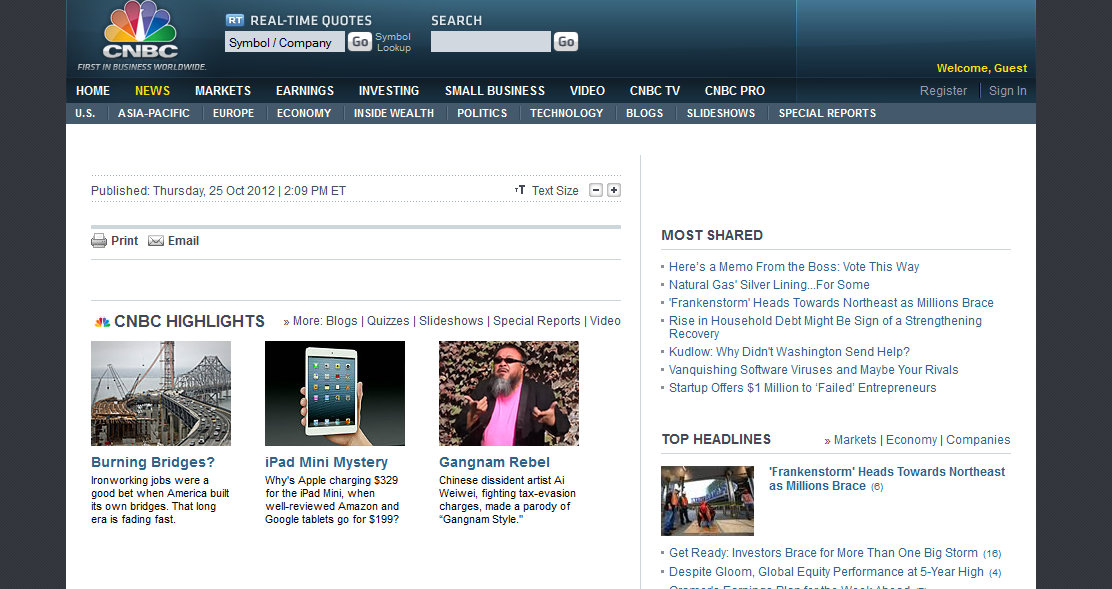Screen dimensions: 1112x589
Task: Open the MARKETS menu item
Action: pos(223,91)
